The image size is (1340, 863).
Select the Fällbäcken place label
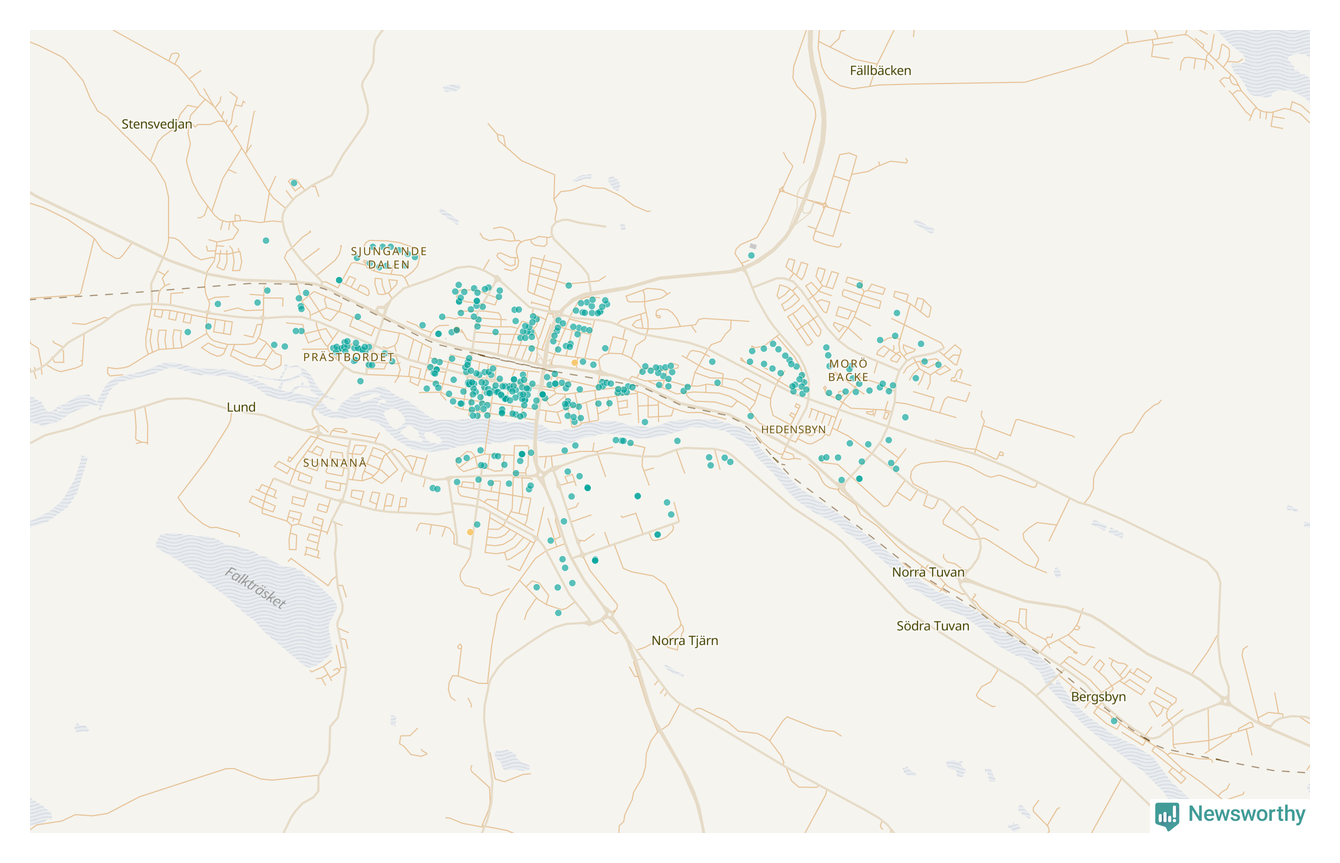(880, 71)
